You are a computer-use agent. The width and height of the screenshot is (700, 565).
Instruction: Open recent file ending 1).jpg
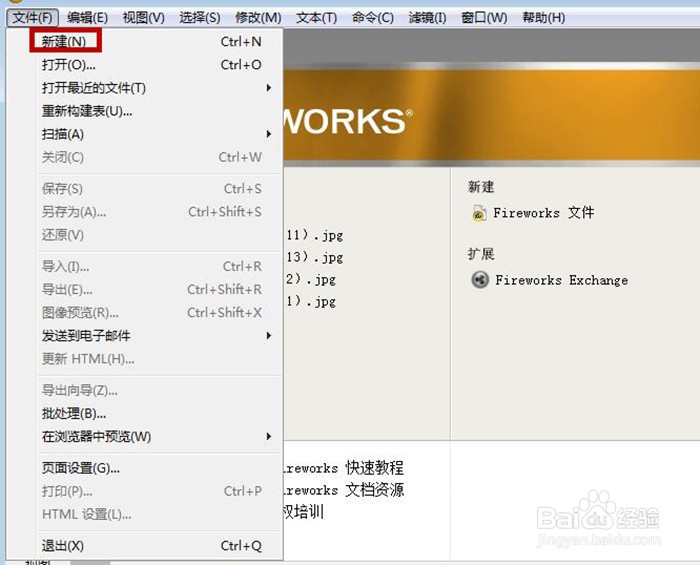point(311,302)
